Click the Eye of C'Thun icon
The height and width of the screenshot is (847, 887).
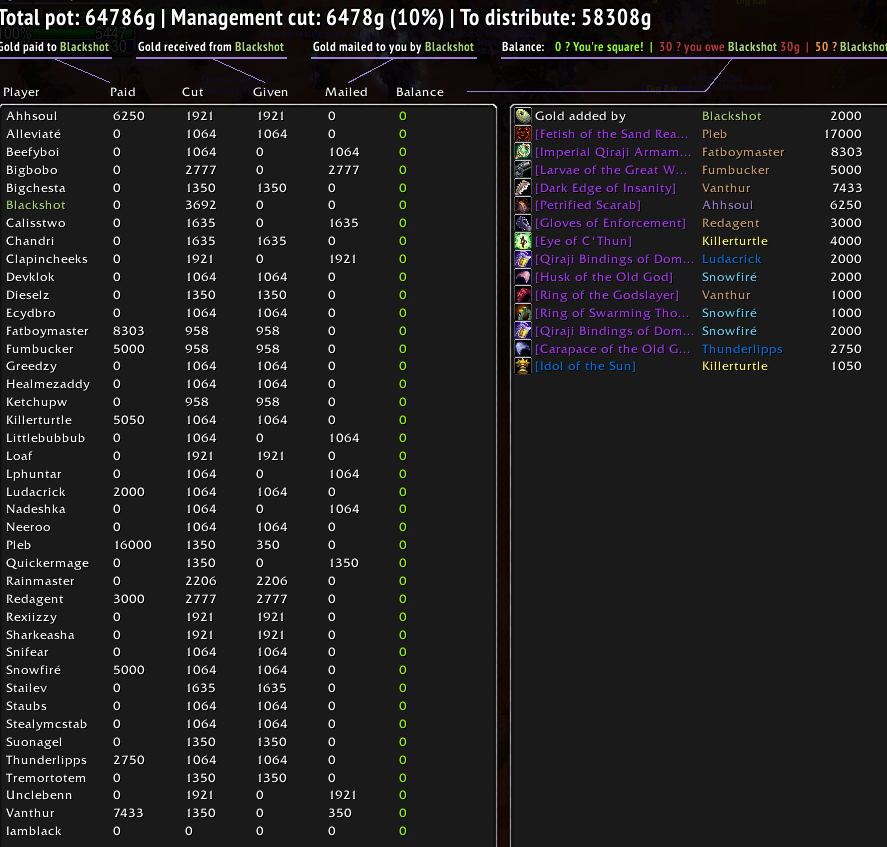click(x=523, y=241)
